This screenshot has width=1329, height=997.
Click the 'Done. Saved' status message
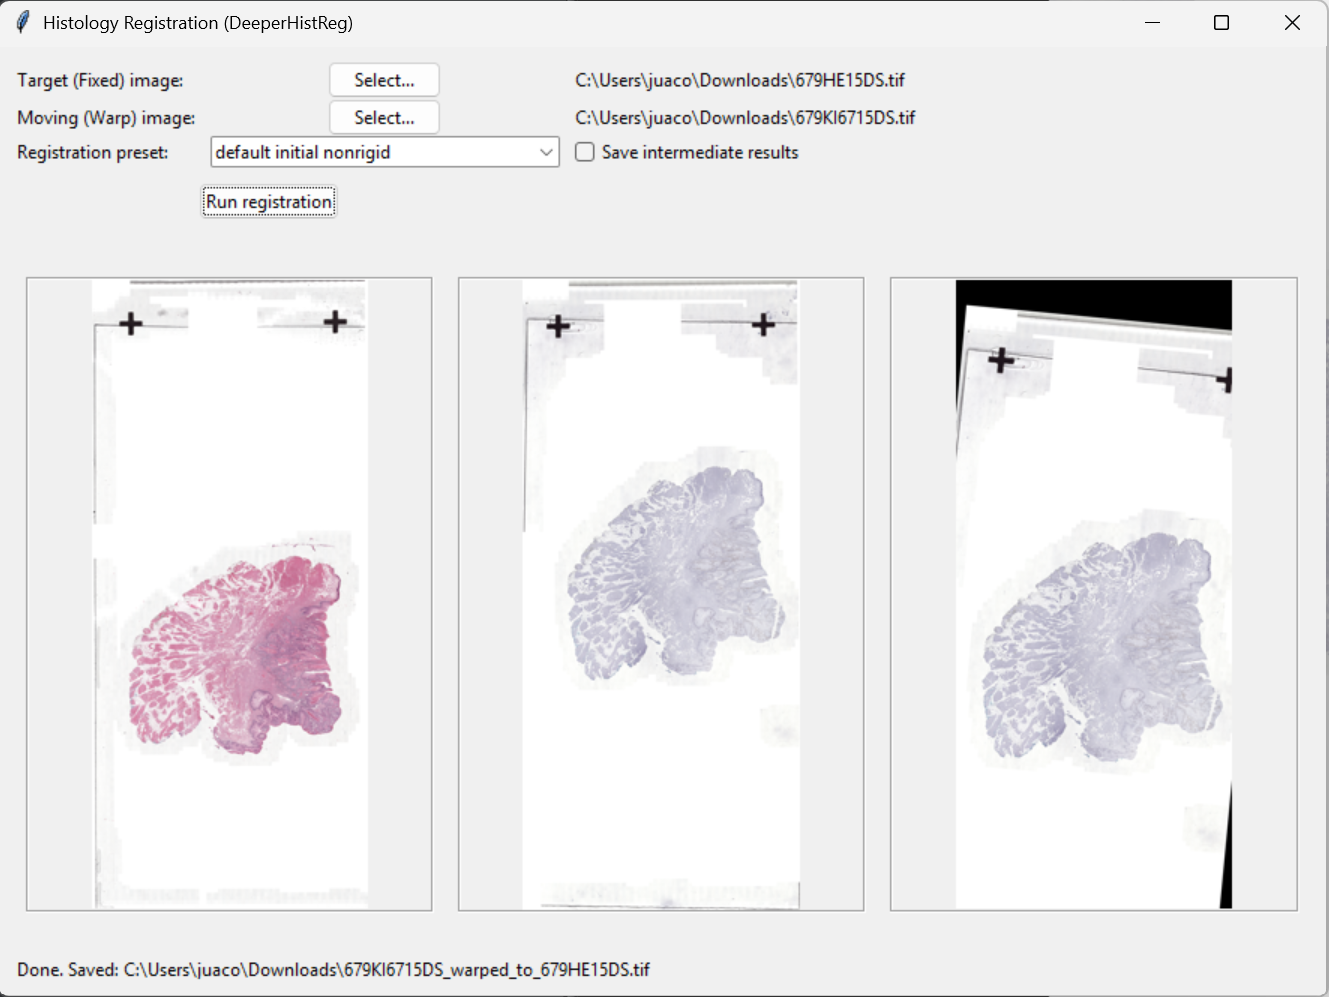click(x=333, y=969)
